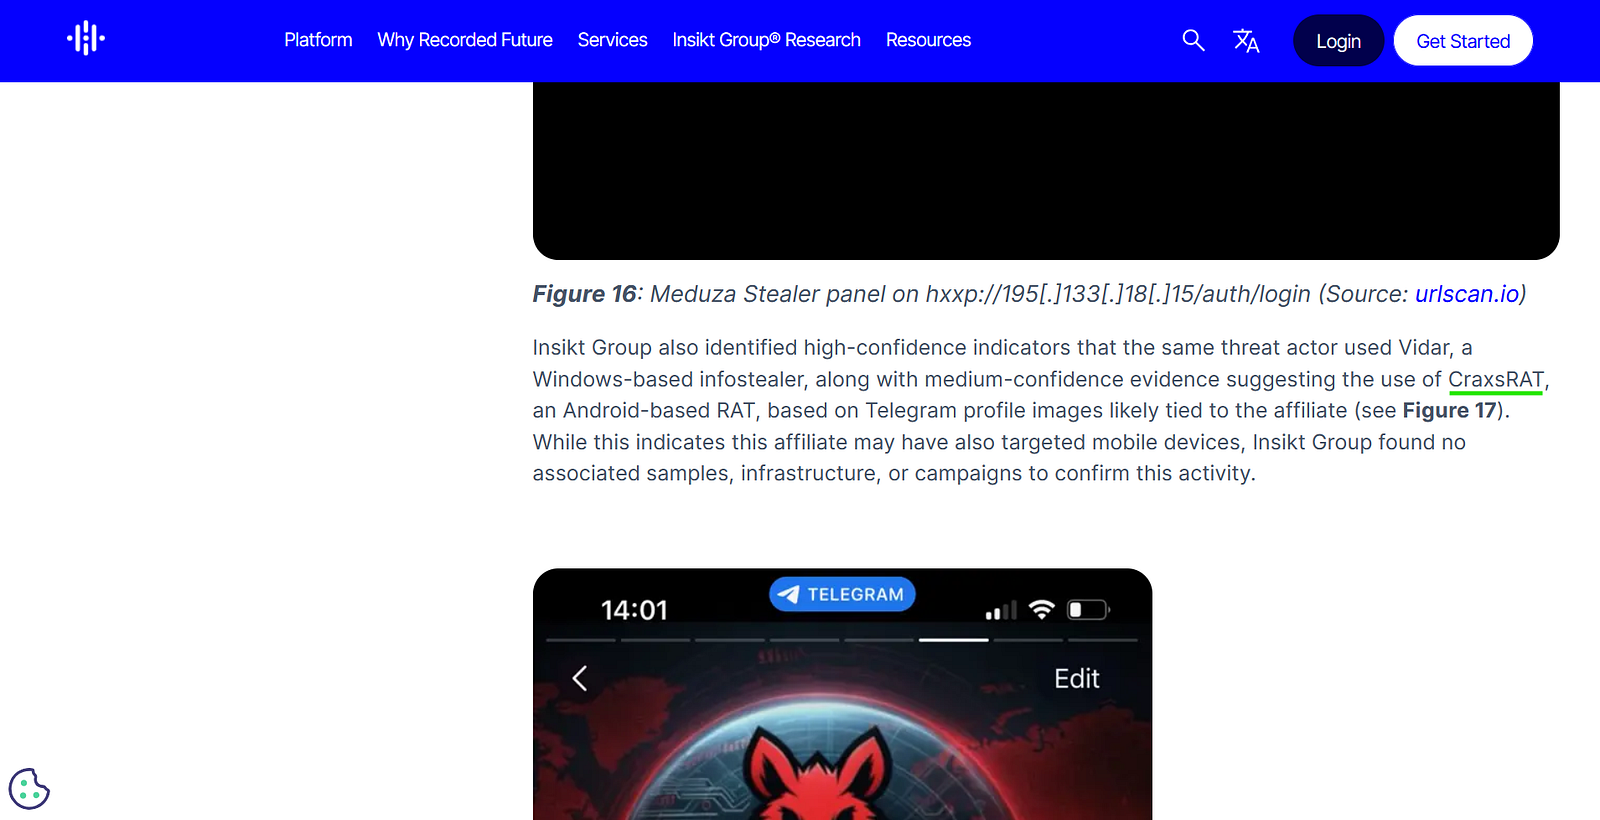The width and height of the screenshot is (1600, 820).
Task: Click the Recorded Future logo
Action: [86, 39]
